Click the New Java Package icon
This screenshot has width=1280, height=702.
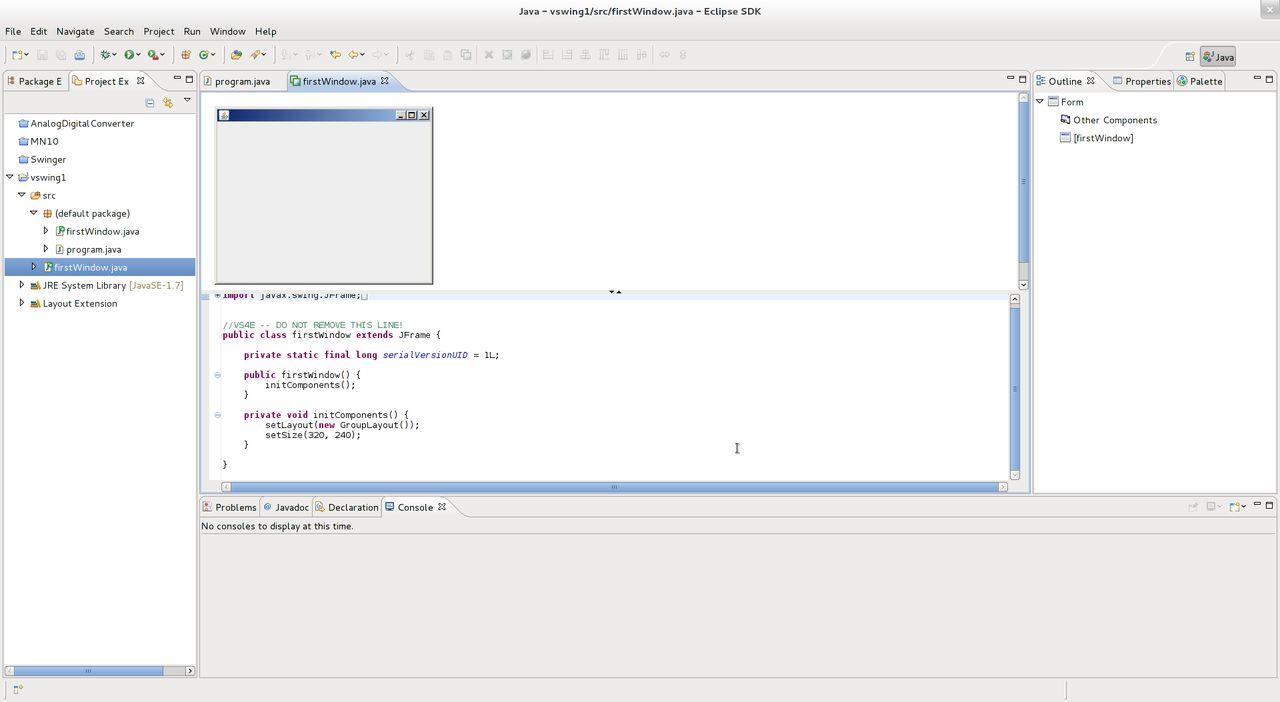[186, 55]
